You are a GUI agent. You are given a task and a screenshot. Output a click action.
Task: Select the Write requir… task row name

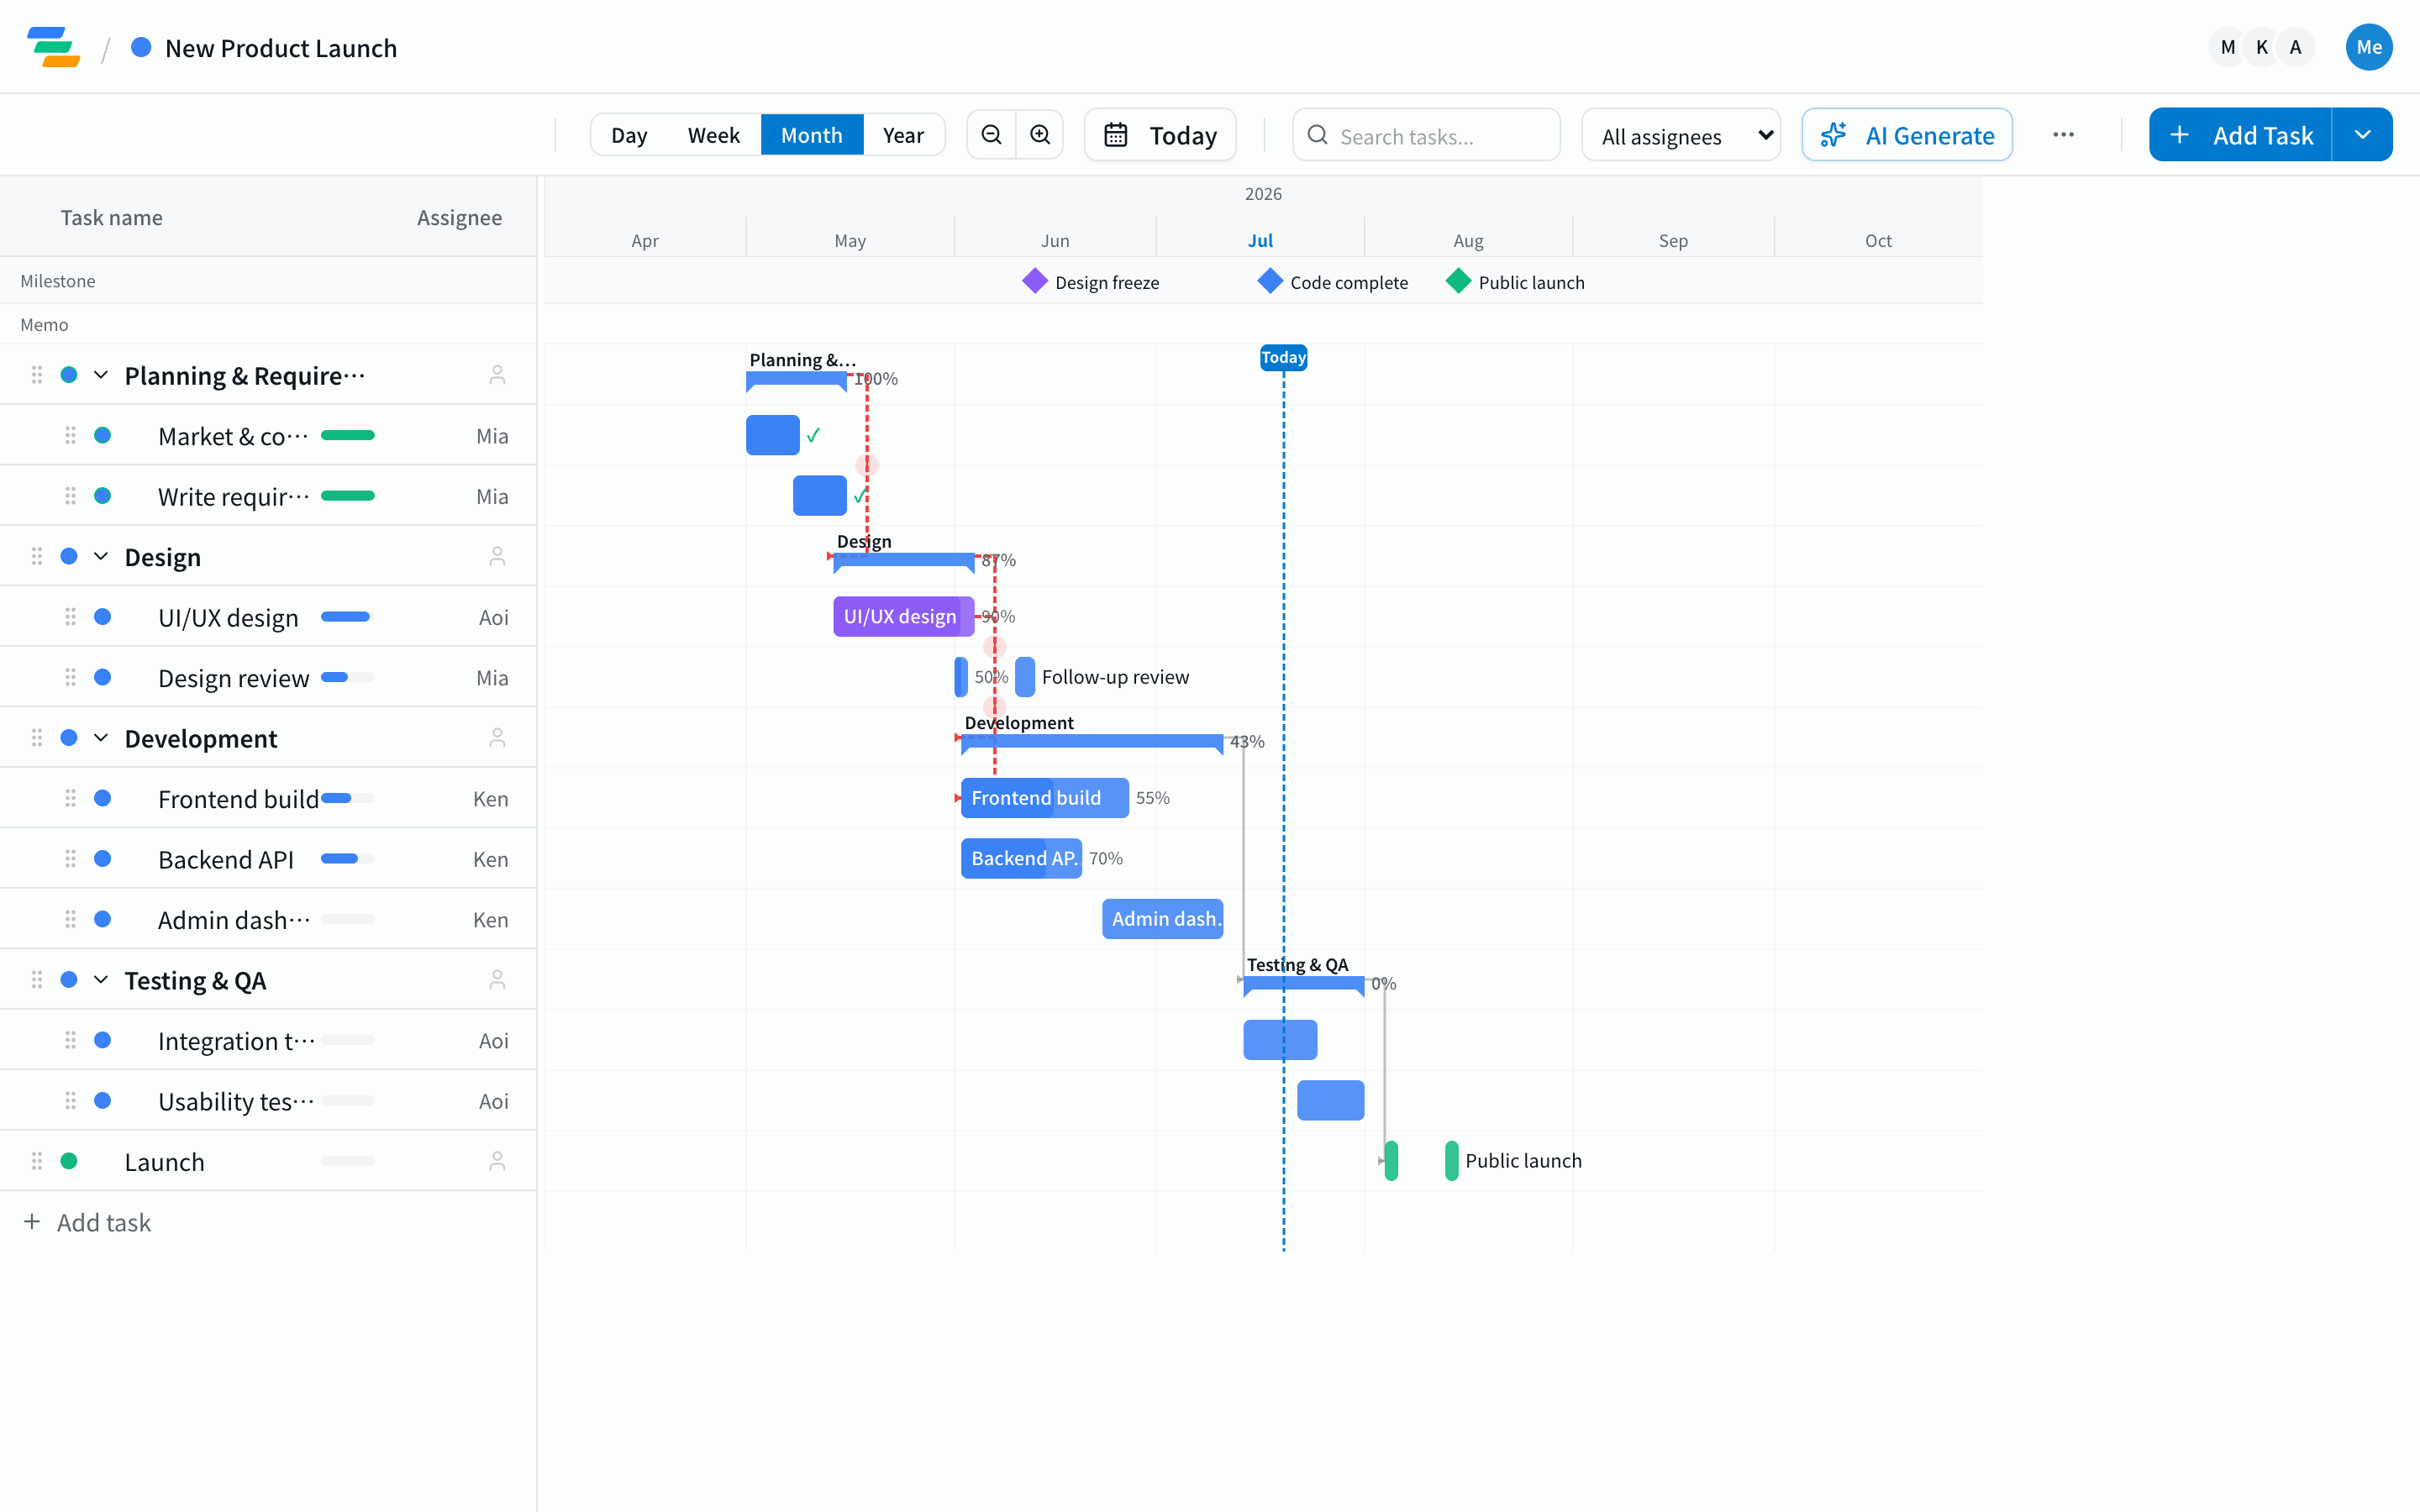click(234, 496)
